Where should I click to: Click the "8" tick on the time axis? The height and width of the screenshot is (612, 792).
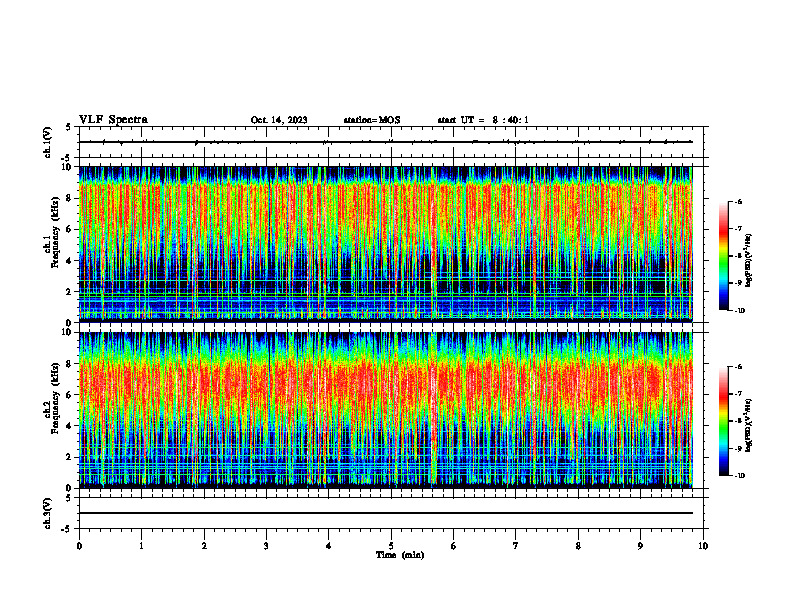coord(578,546)
